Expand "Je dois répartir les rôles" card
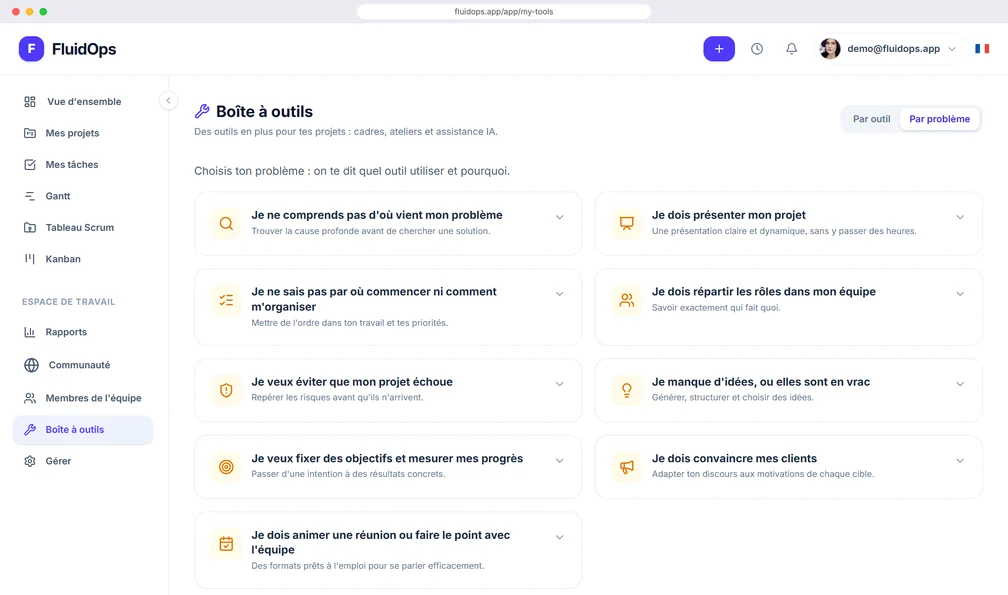 click(x=960, y=294)
